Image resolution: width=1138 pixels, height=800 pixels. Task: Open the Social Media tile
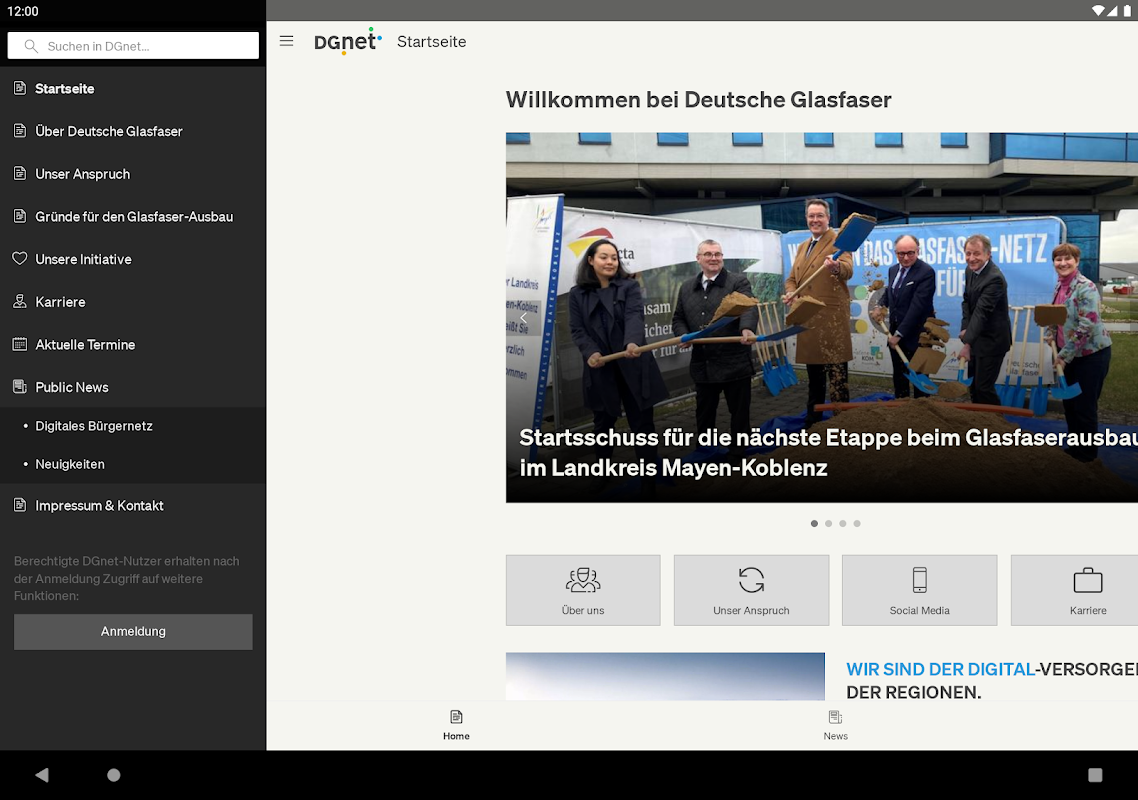point(920,590)
